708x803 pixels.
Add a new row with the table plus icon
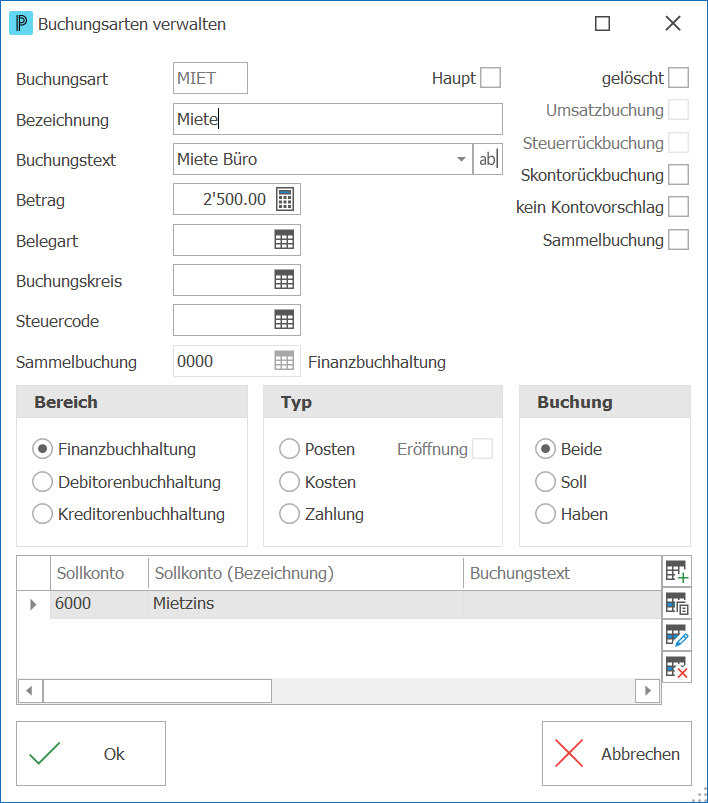[677, 571]
